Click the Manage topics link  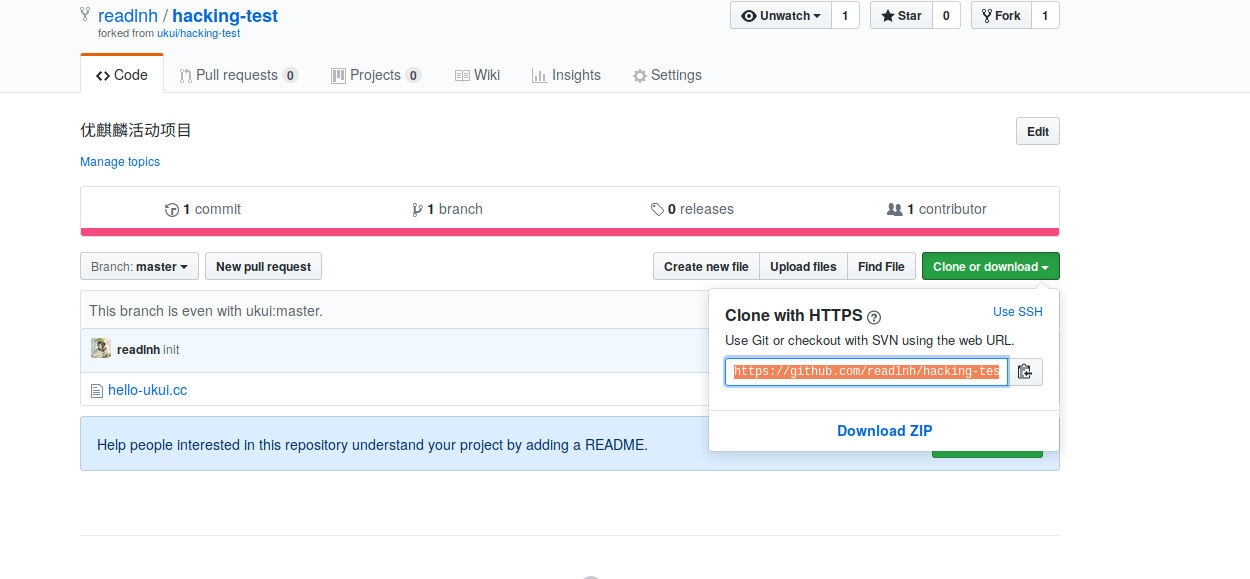120,162
